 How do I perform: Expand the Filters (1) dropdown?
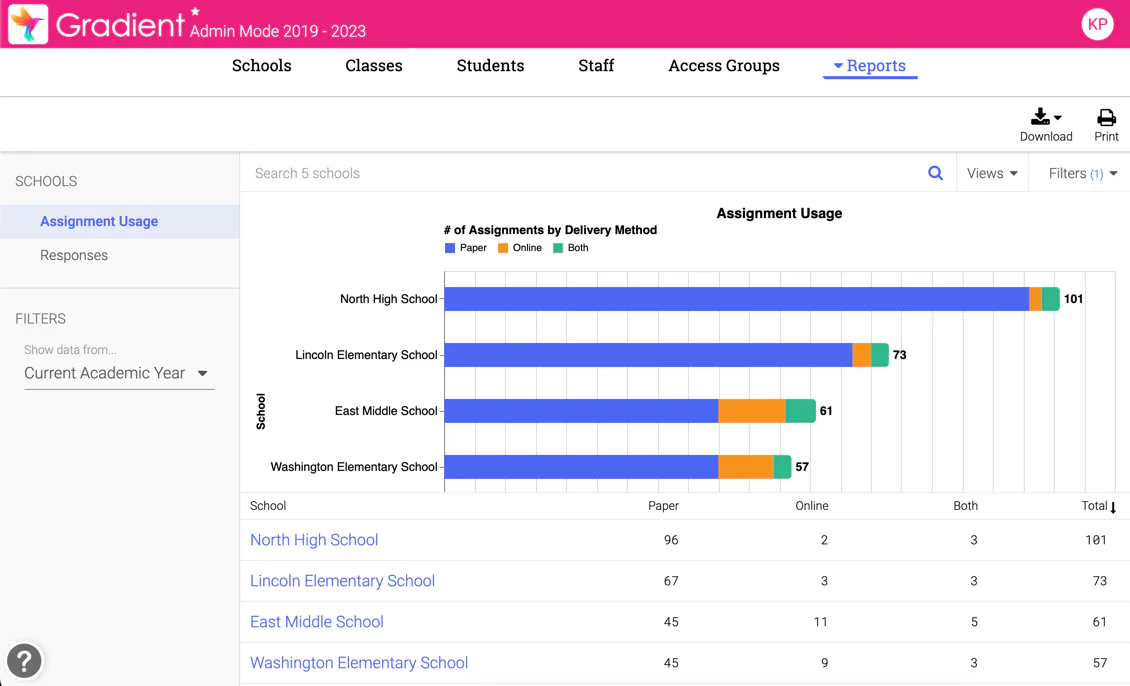(x=1082, y=173)
